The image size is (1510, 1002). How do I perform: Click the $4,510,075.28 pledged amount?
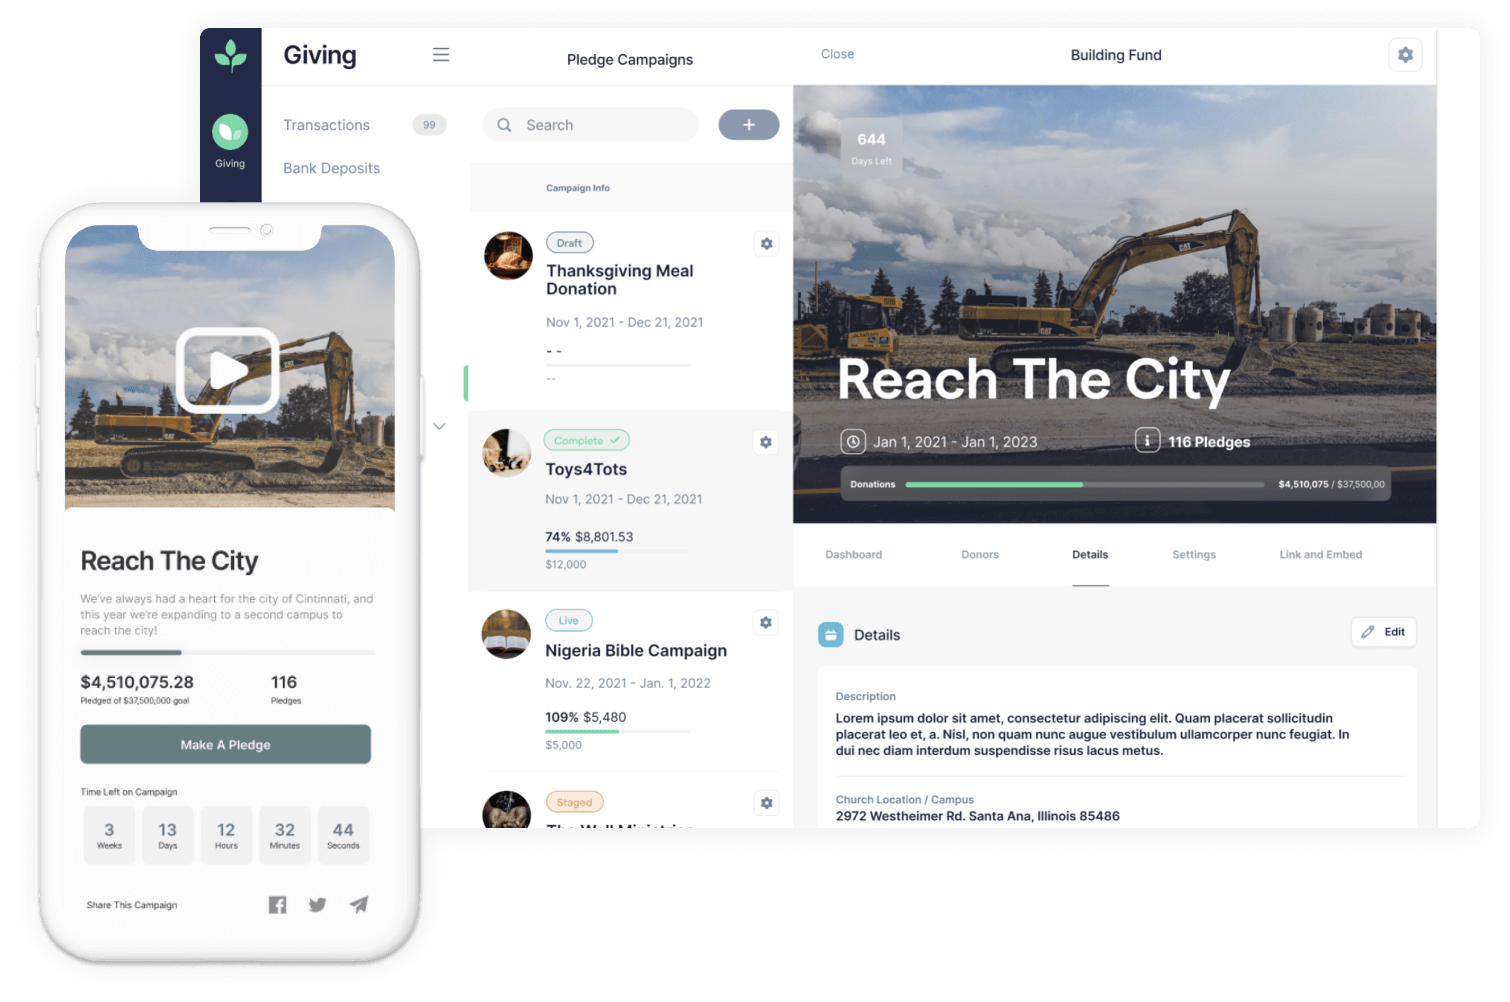(x=137, y=682)
